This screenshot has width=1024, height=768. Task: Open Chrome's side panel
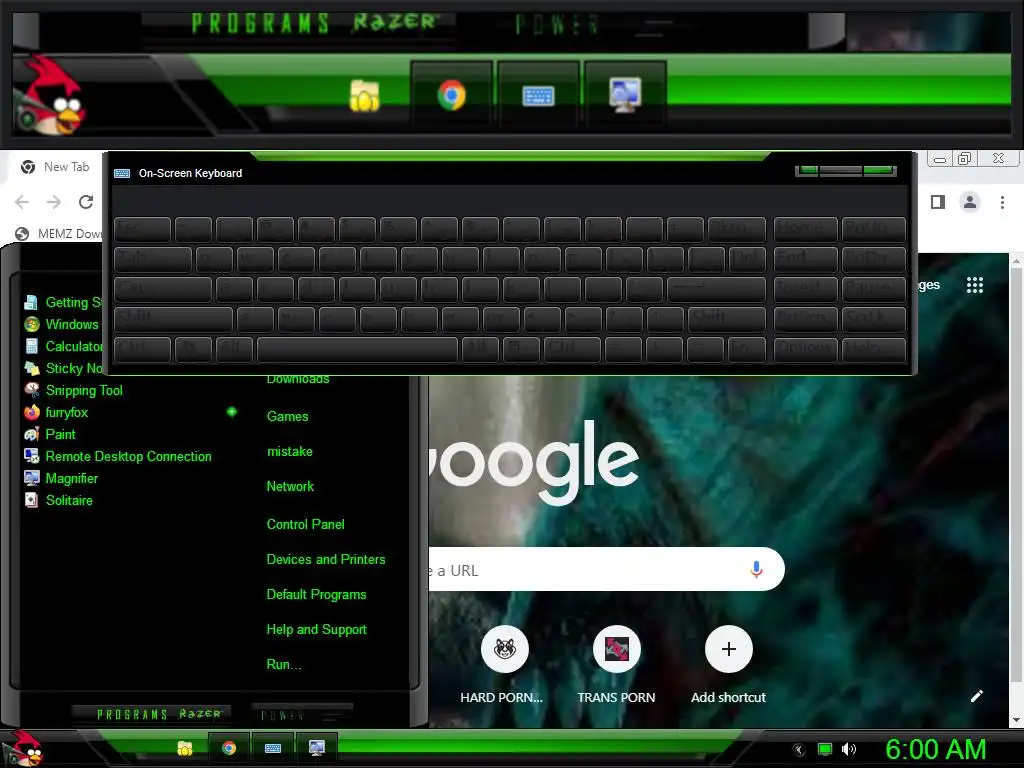pyautogui.click(x=938, y=202)
